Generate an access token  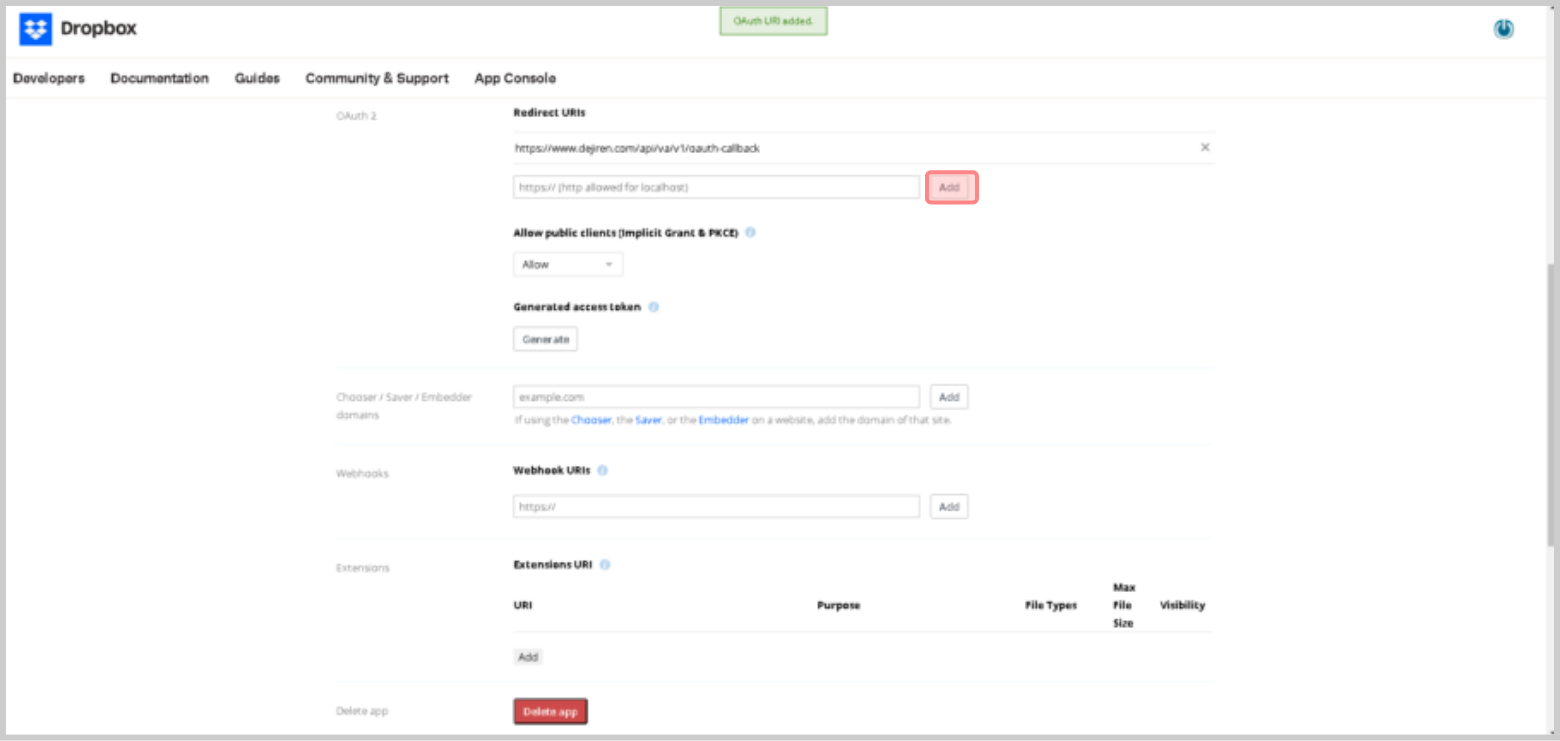[x=545, y=339]
